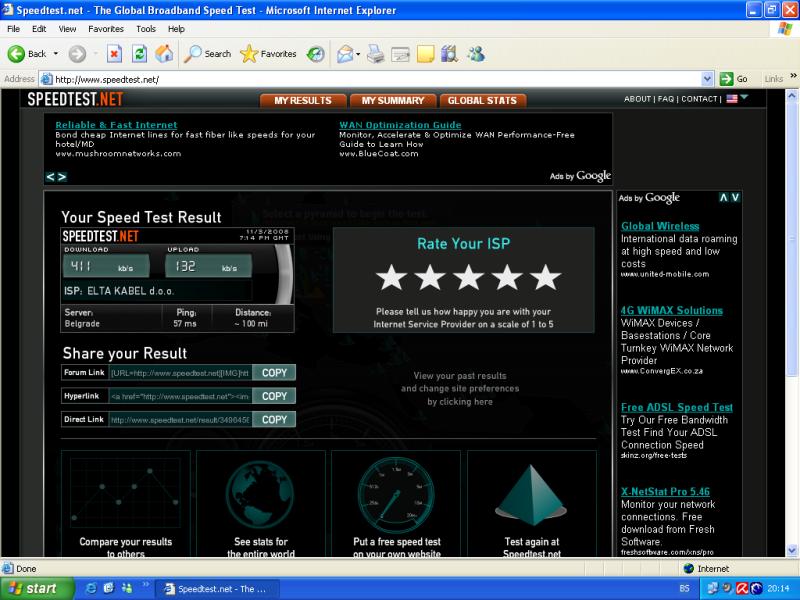The image size is (800, 600).
Task: Click the compare results graph icon
Action: pos(125,493)
